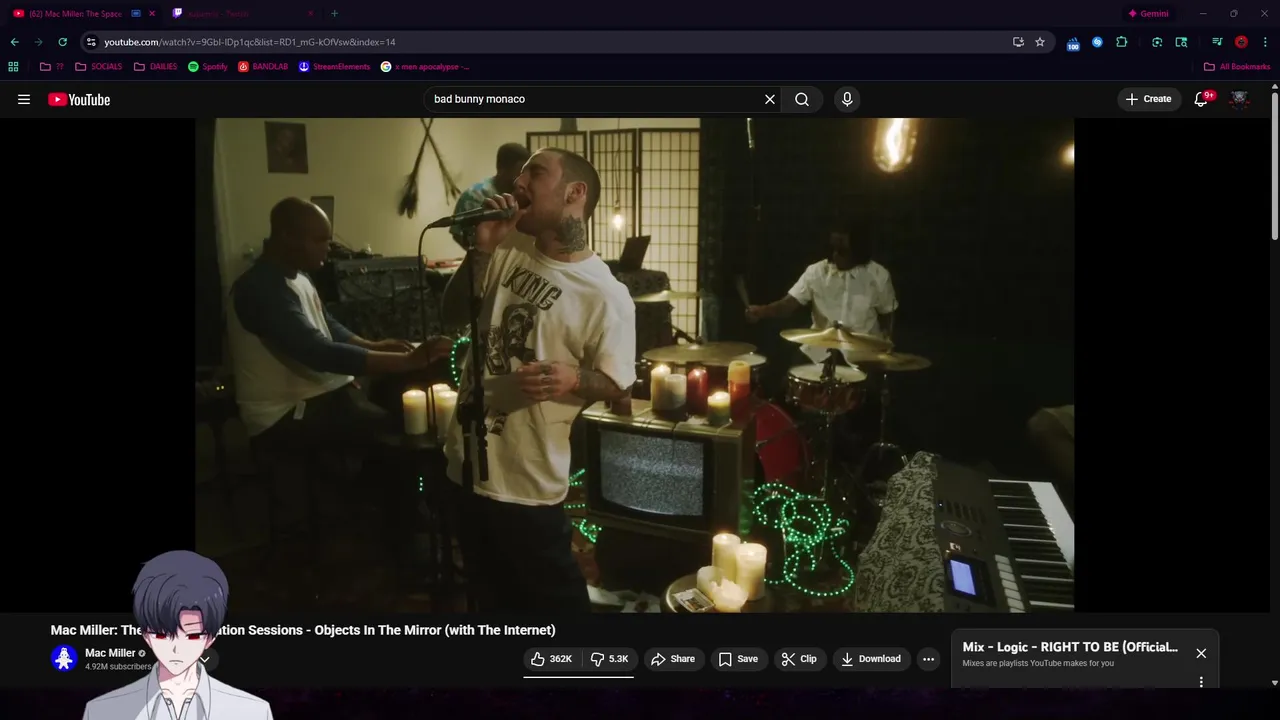Click the magnifier search button
1280x720 pixels.
click(802, 99)
